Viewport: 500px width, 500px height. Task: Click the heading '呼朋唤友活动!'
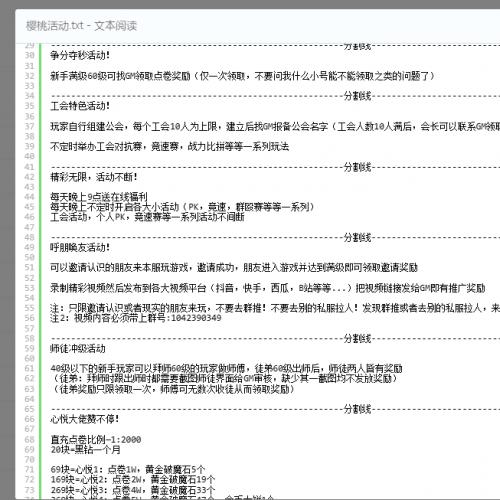80,247
